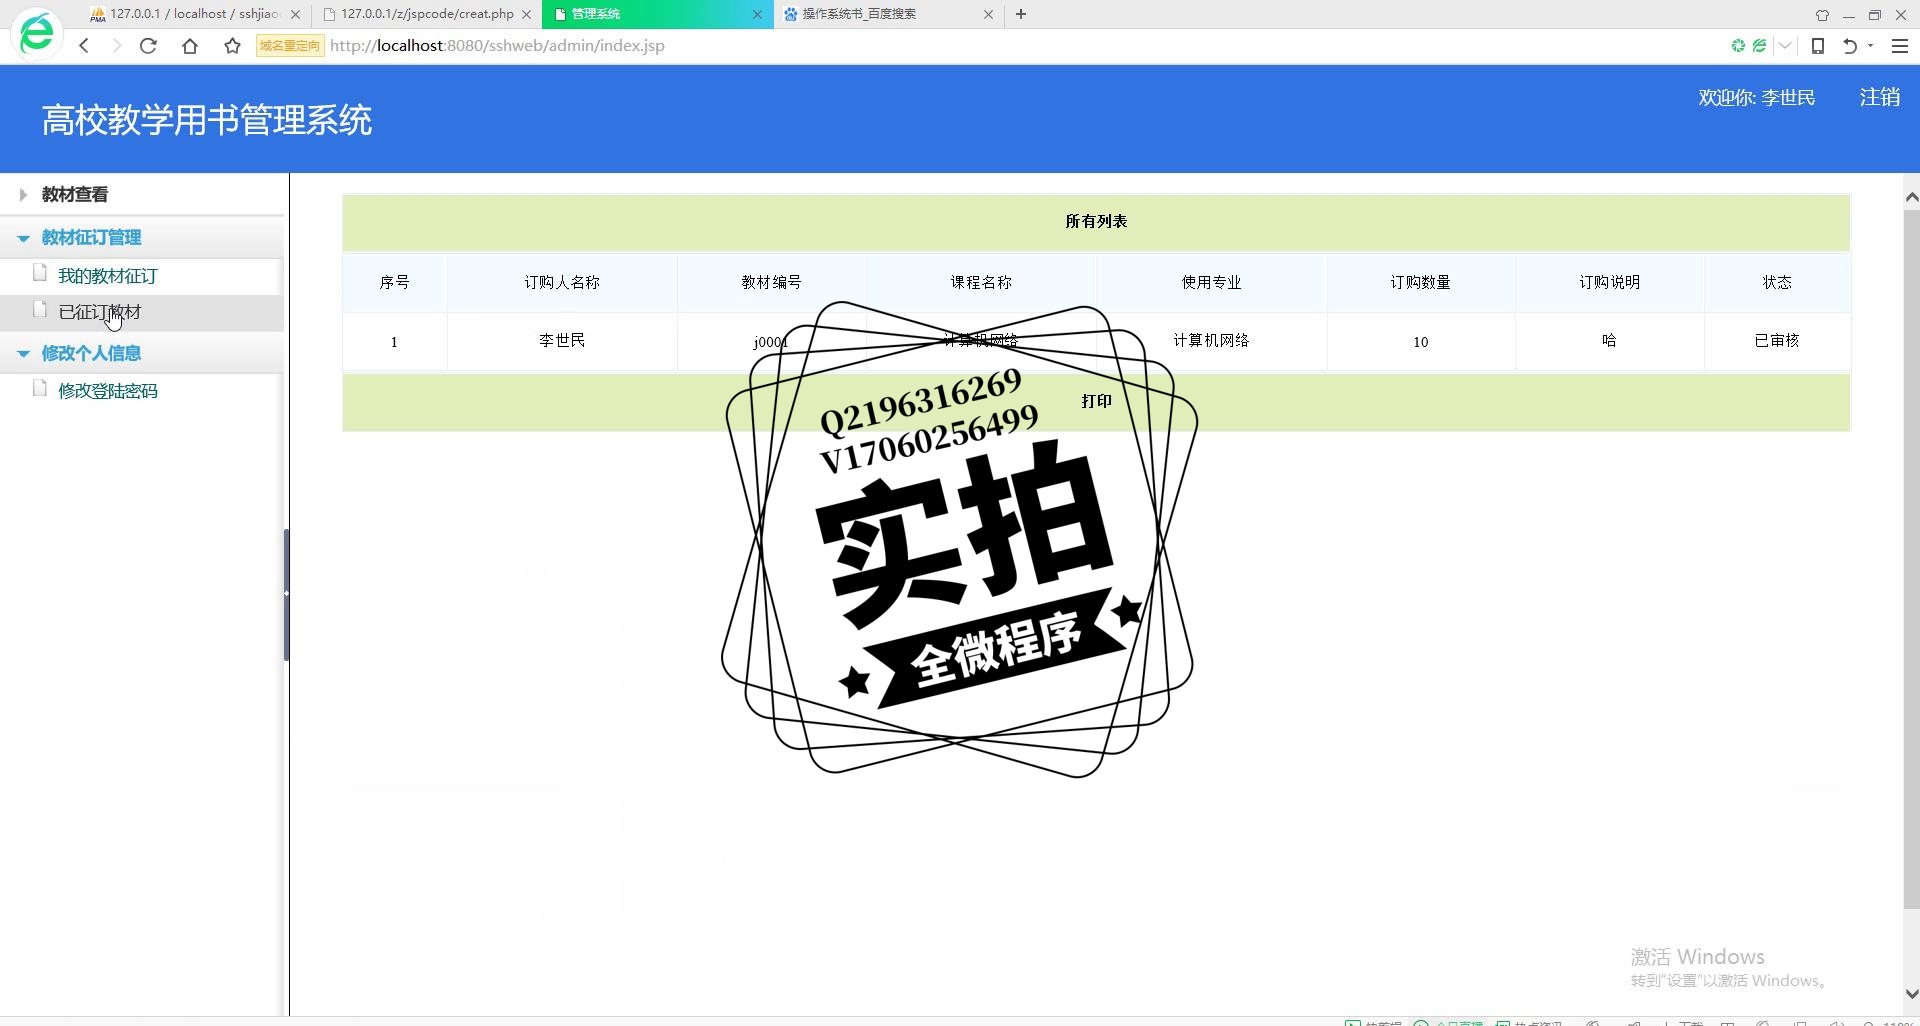Click the 使用专业 column header
The width and height of the screenshot is (1920, 1026).
click(x=1211, y=282)
